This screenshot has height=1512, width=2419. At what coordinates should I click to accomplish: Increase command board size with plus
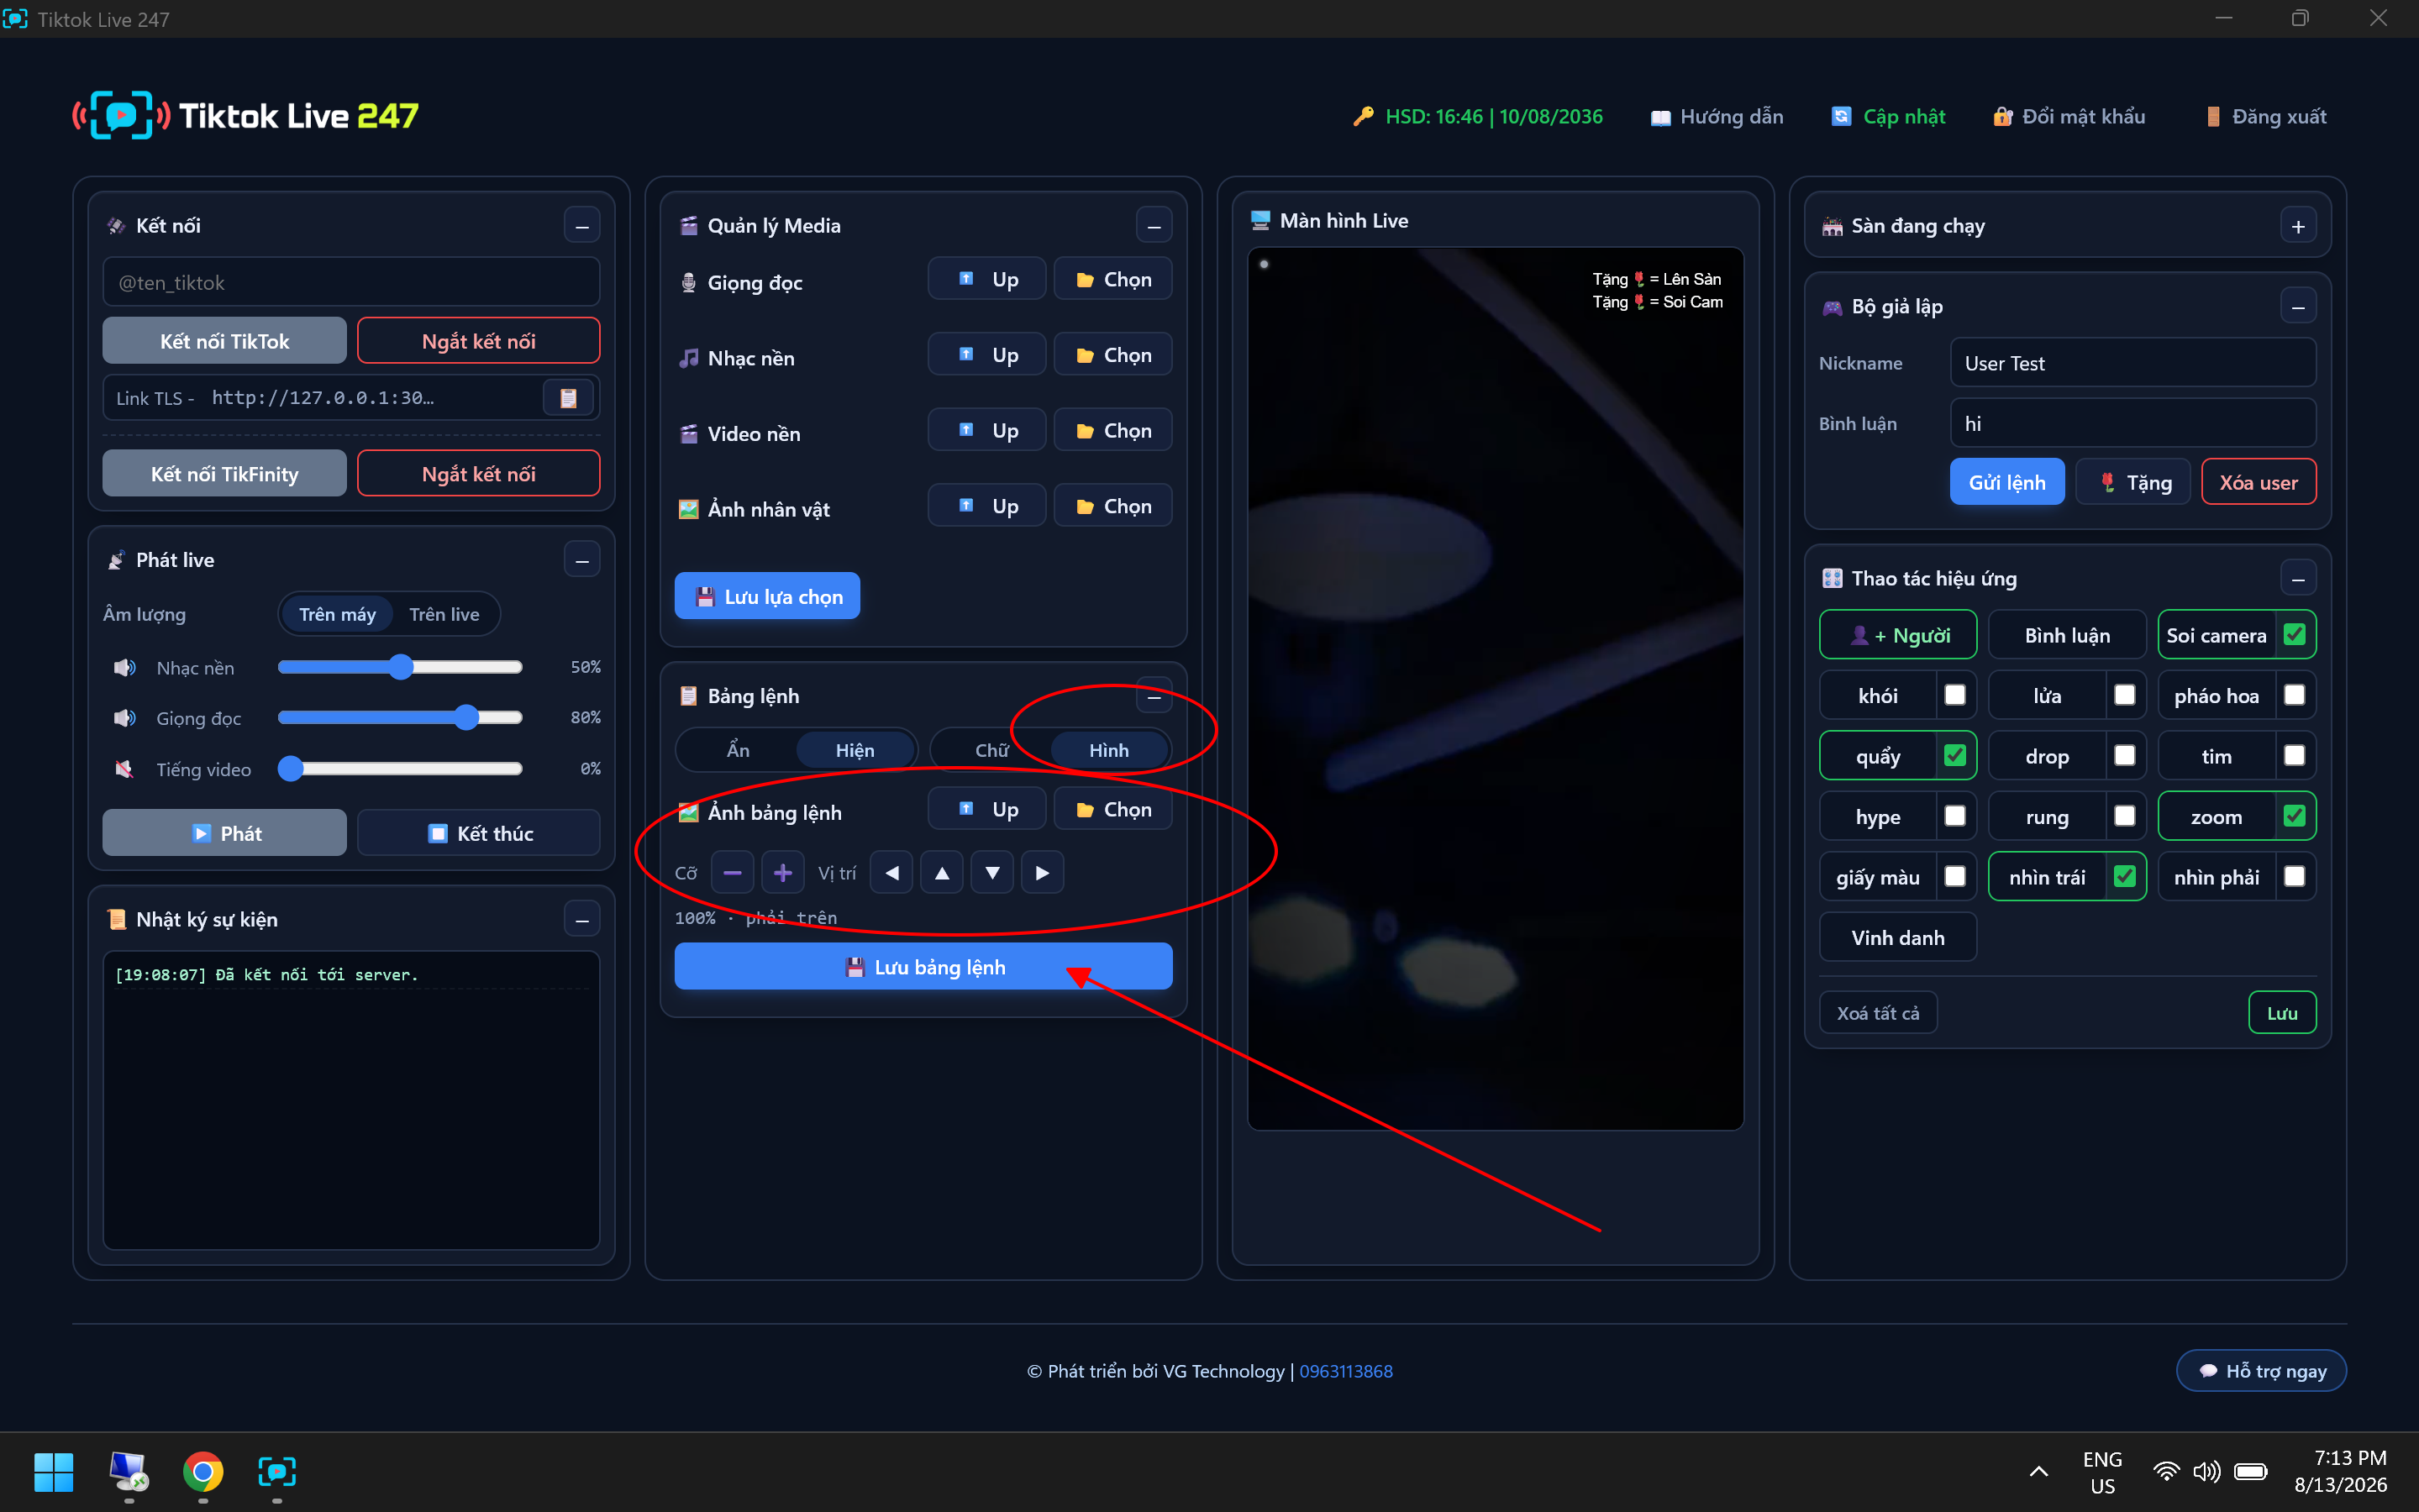(783, 873)
